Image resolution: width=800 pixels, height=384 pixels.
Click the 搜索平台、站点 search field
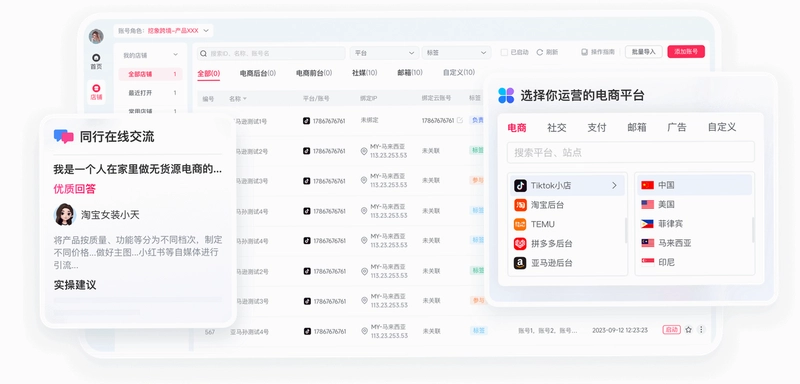click(x=631, y=152)
